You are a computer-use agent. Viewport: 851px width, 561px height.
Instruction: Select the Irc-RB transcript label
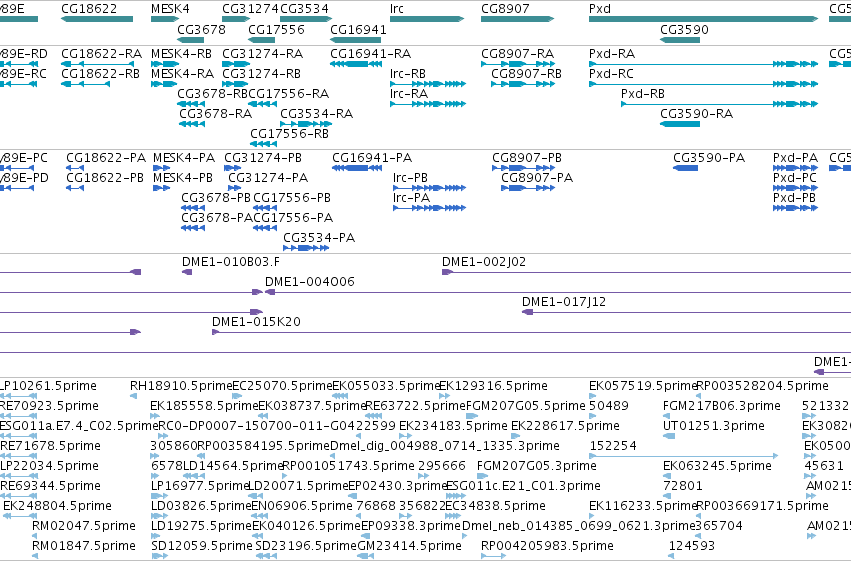click(408, 74)
